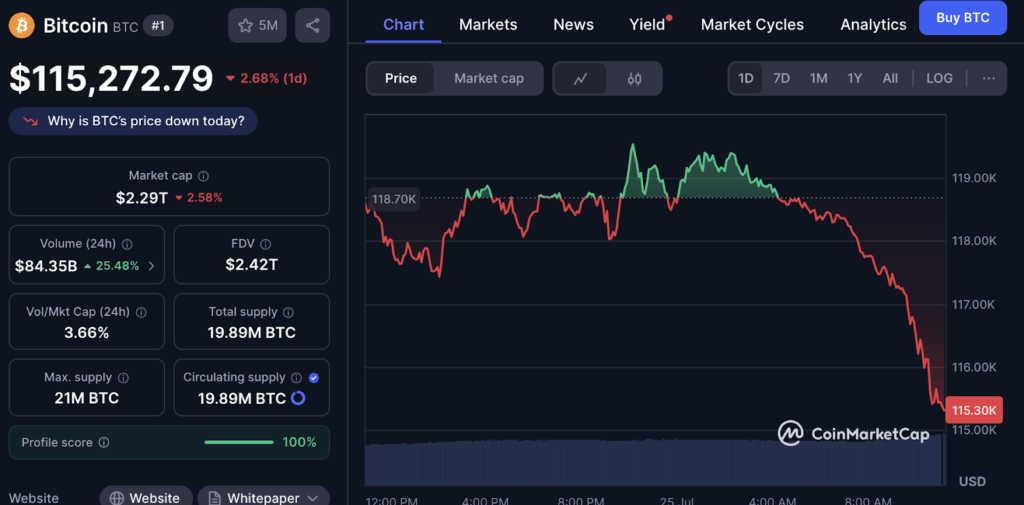
Task: Open chart more options ellipsis menu
Action: (x=988, y=78)
